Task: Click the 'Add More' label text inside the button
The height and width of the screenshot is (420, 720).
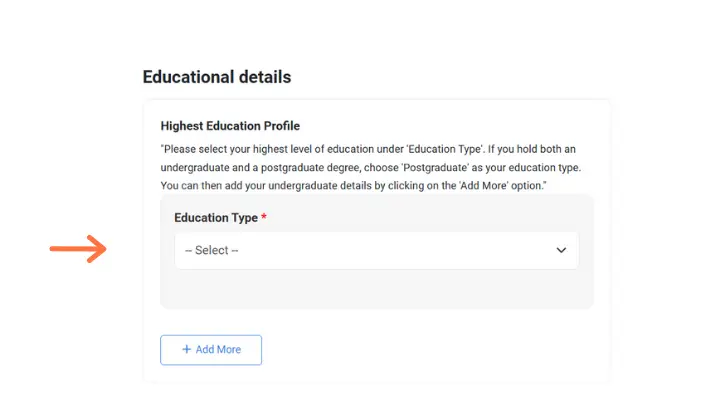Action: [218, 349]
